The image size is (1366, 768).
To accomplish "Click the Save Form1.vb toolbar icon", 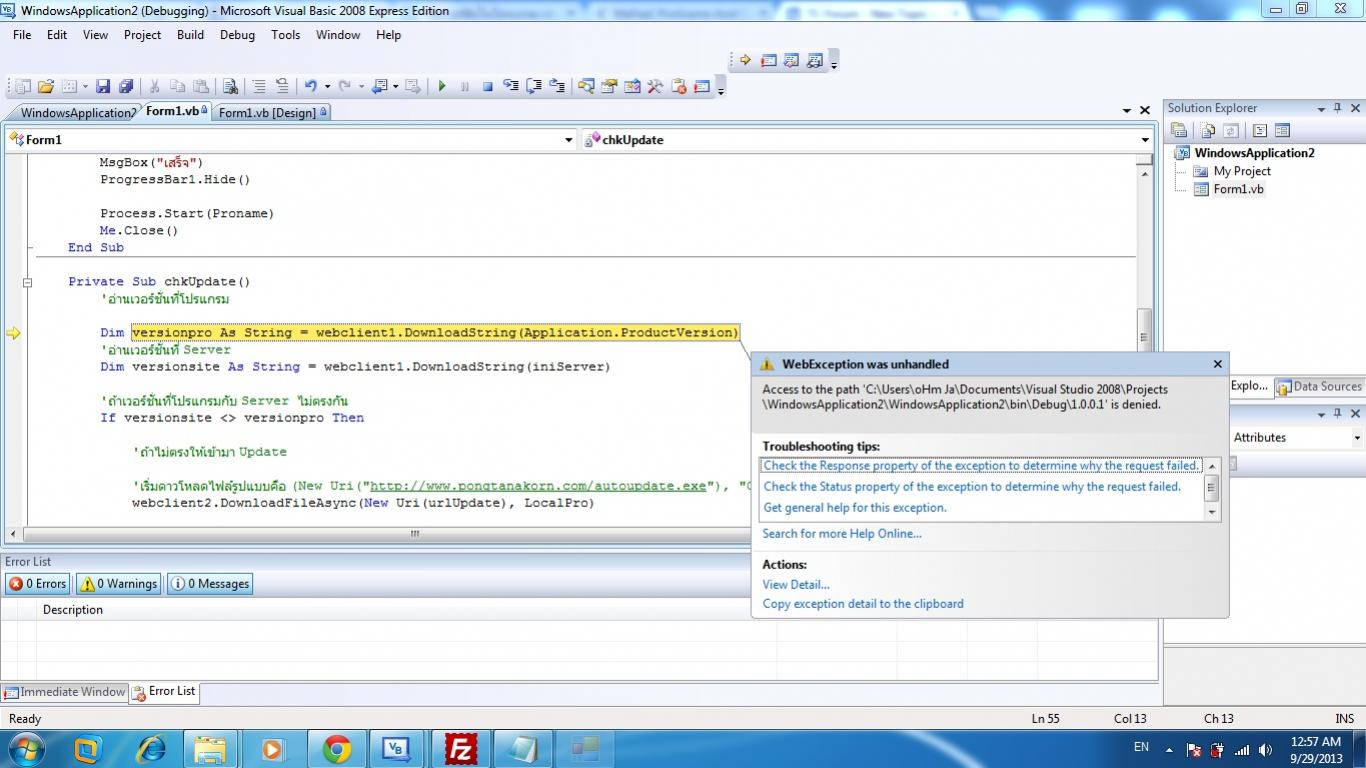I will pyautogui.click(x=102, y=86).
